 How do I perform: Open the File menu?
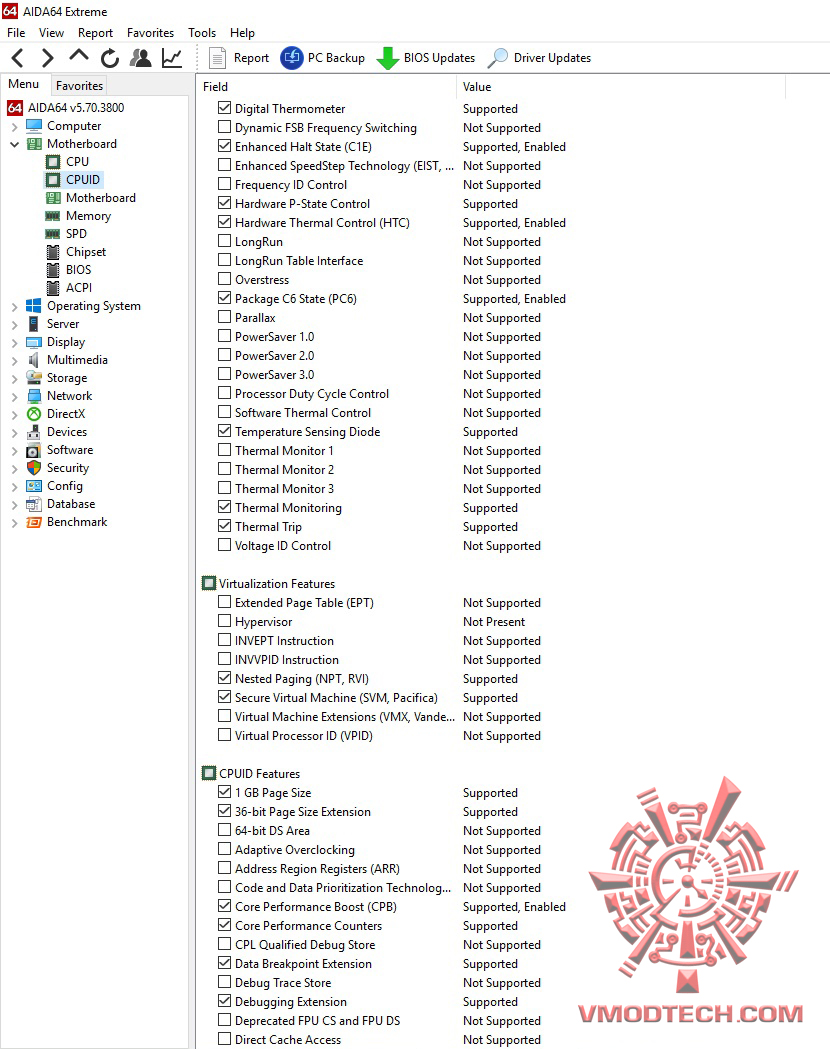pyautogui.click(x=16, y=33)
